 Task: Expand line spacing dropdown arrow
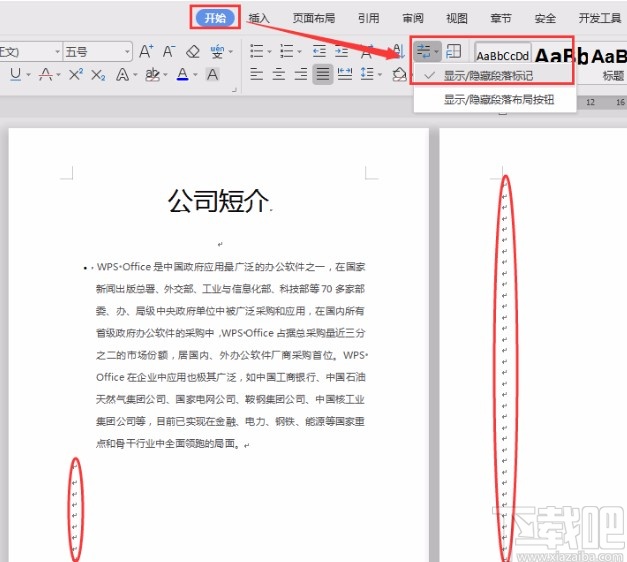pos(380,74)
